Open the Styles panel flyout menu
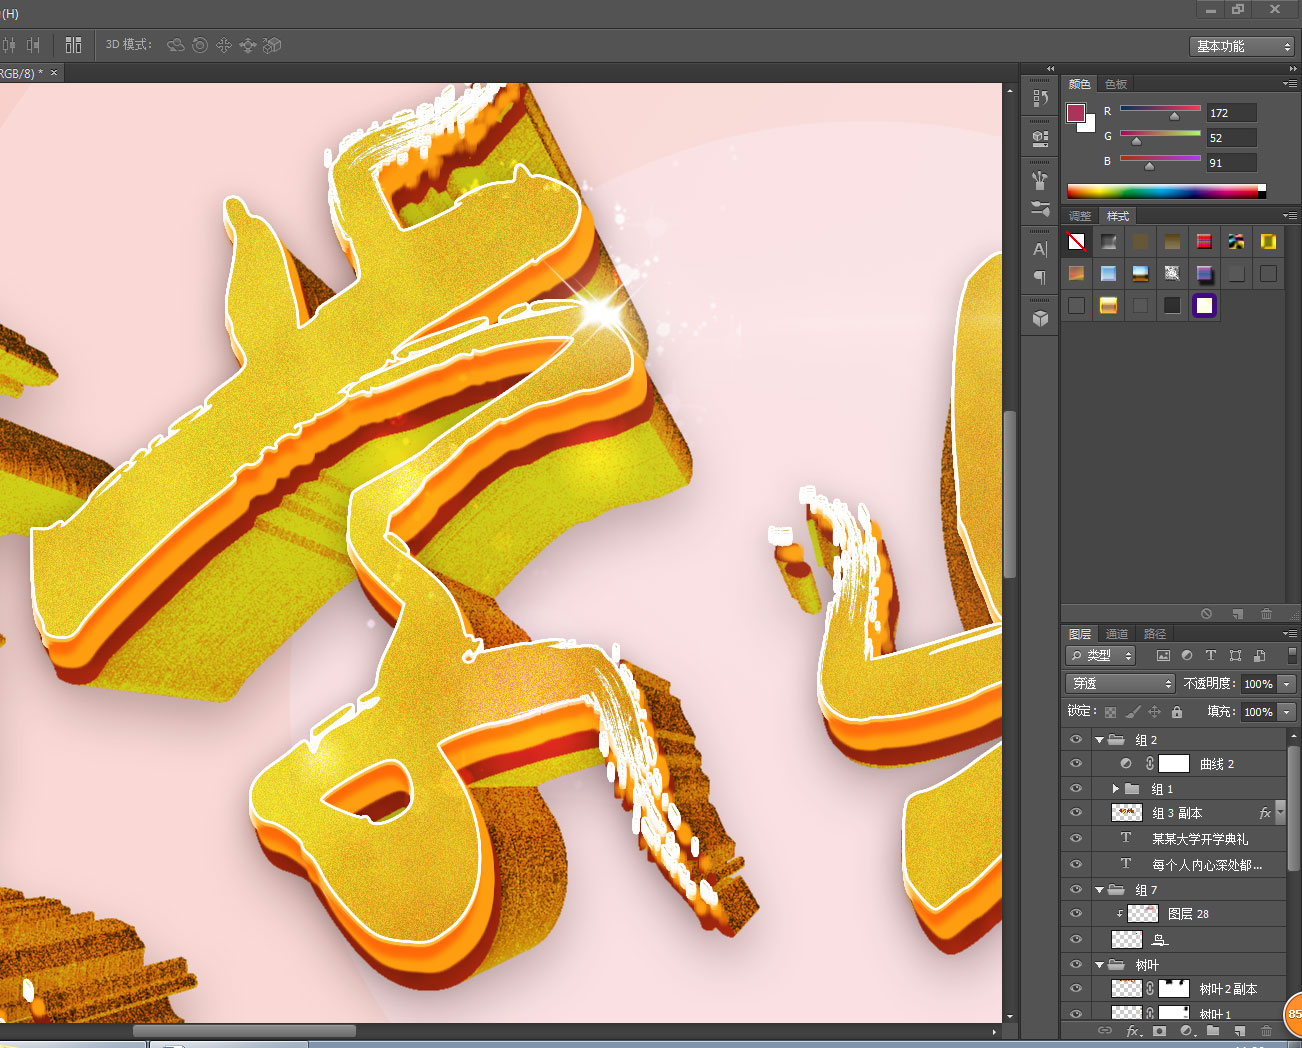Viewport: 1302px width, 1048px height. tap(1290, 216)
